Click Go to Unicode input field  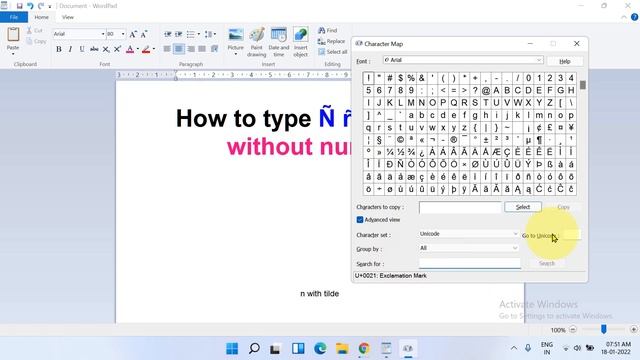pos(571,235)
